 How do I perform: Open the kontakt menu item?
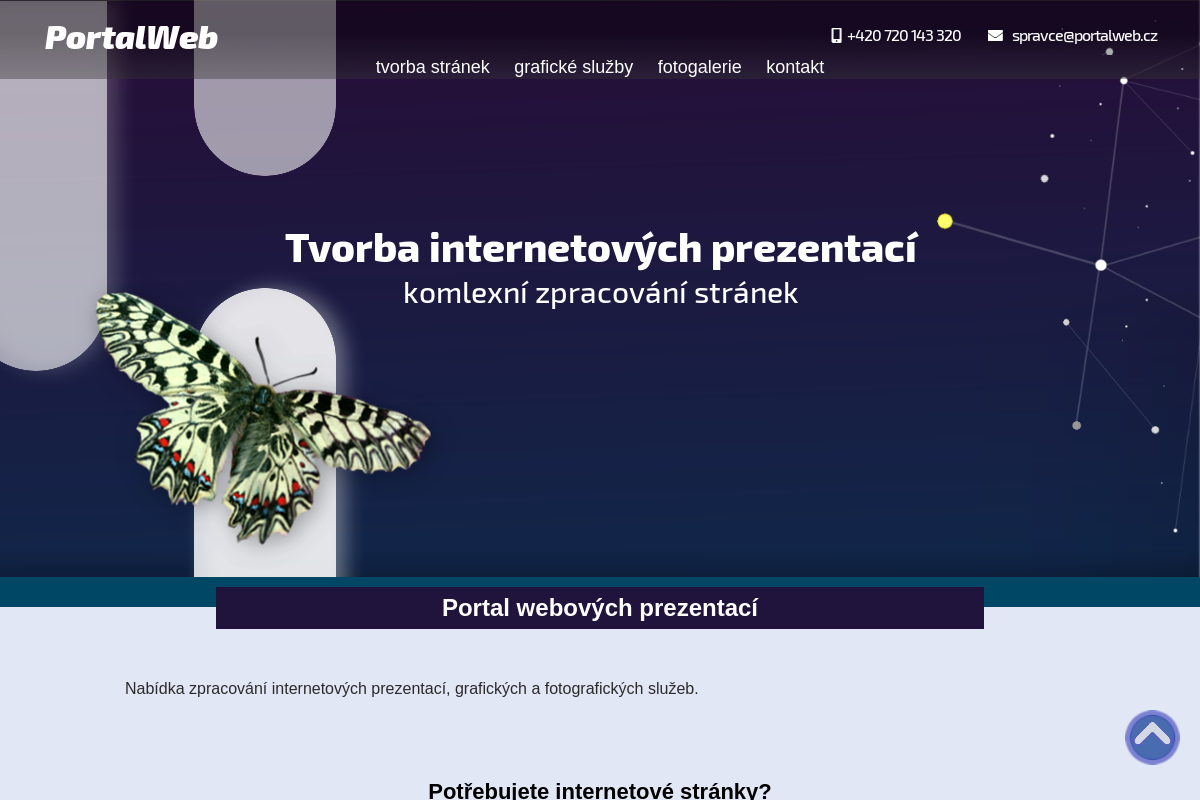795,67
